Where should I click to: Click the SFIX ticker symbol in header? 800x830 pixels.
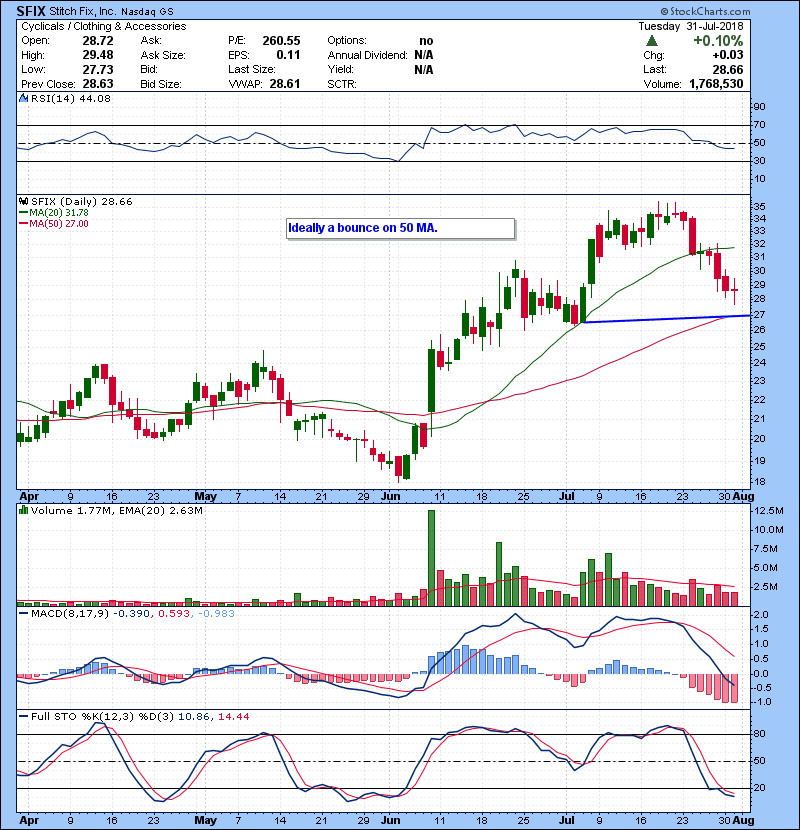pos(31,11)
